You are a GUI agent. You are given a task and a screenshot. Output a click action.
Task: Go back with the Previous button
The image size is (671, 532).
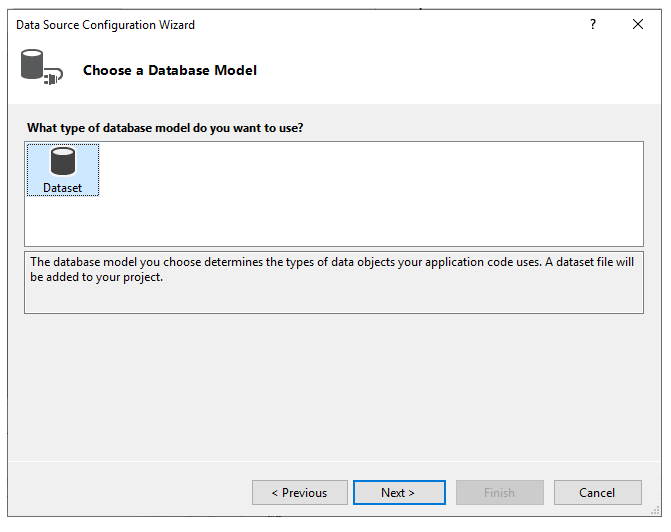[300, 492]
